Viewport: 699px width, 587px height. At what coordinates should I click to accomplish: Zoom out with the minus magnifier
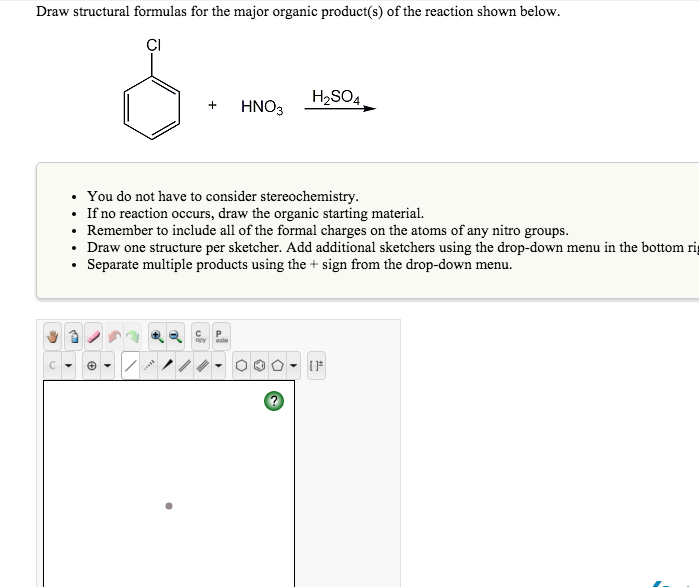[175, 337]
